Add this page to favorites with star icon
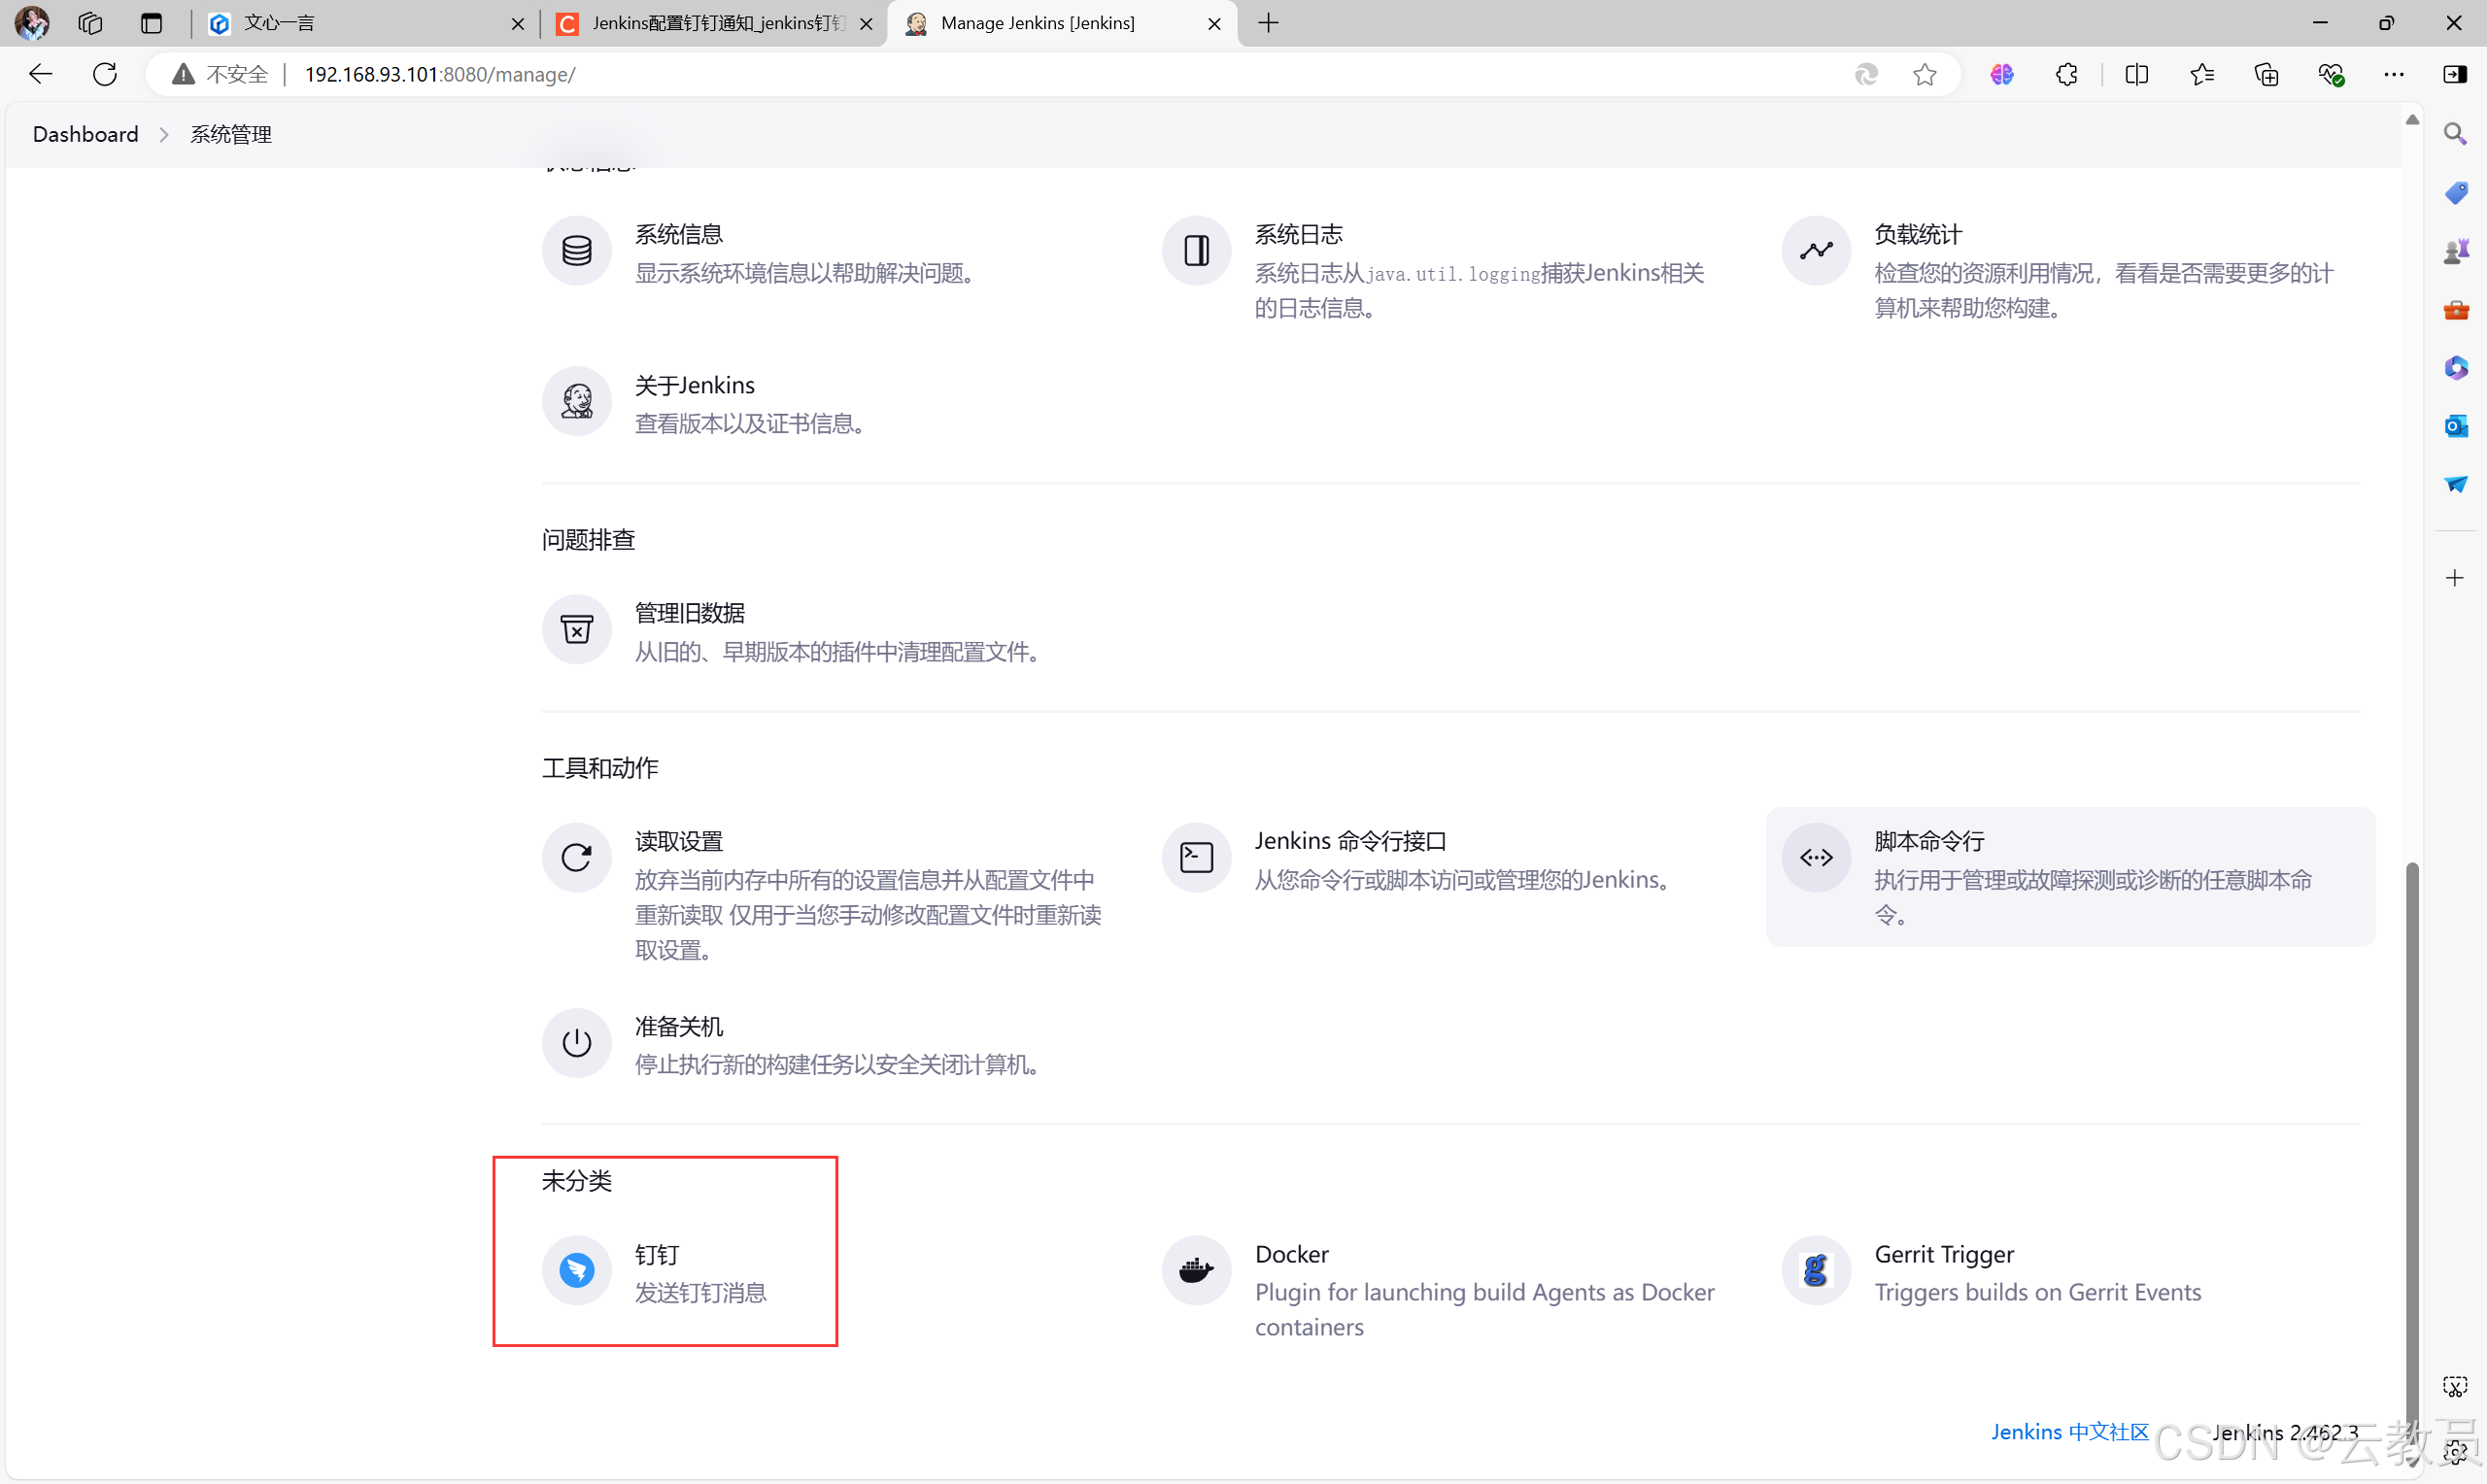 click(x=1924, y=74)
